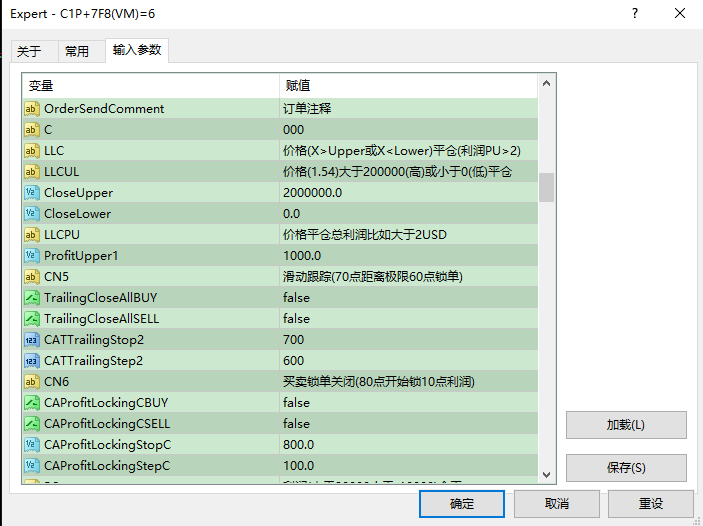
Task: Click the boolean icon beside TrailingCloseAllSELL
Action: (x=31, y=319)
